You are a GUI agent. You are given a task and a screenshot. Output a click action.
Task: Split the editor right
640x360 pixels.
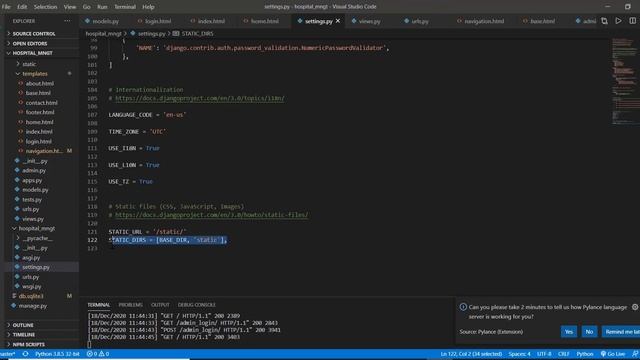tap(632, 21)
